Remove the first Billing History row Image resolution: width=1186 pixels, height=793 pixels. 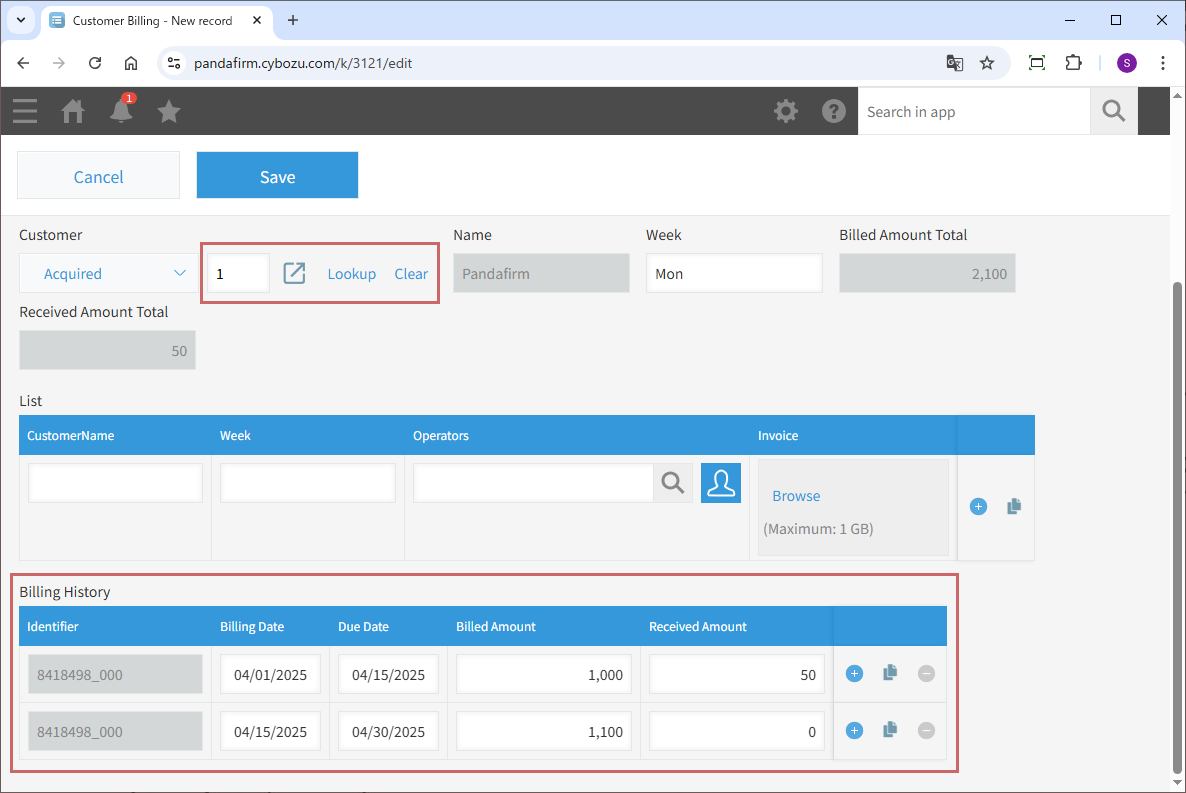pyautogui.click(x=926, y=674)
